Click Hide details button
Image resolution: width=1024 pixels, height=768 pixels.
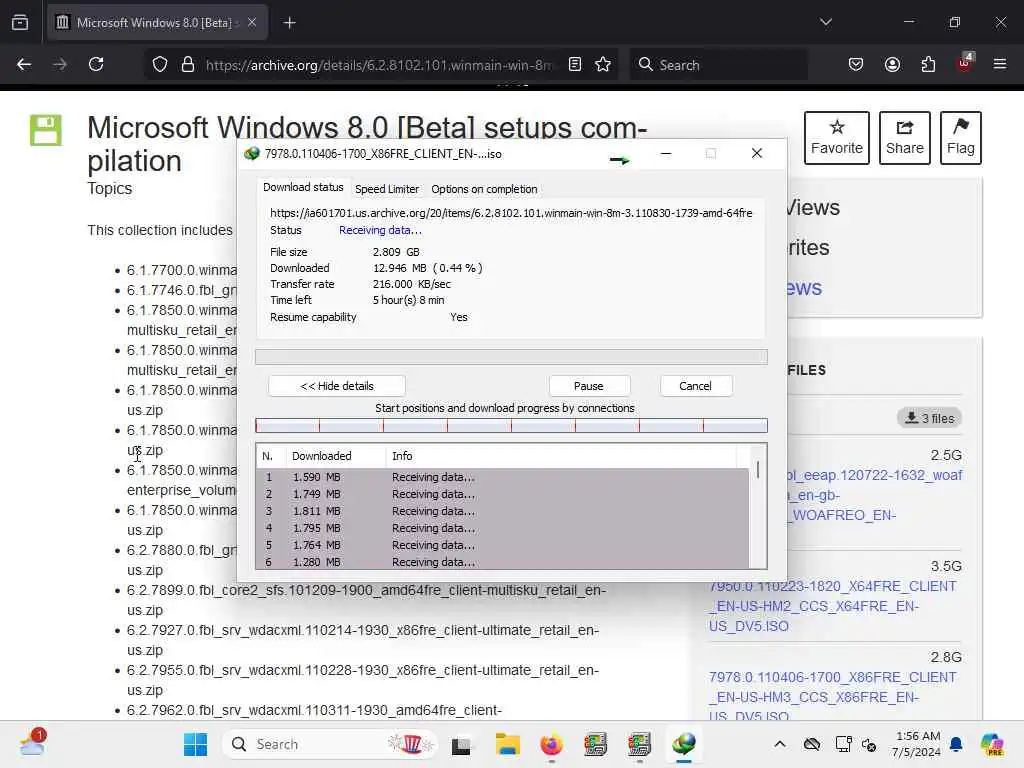[x=337, y=386]
